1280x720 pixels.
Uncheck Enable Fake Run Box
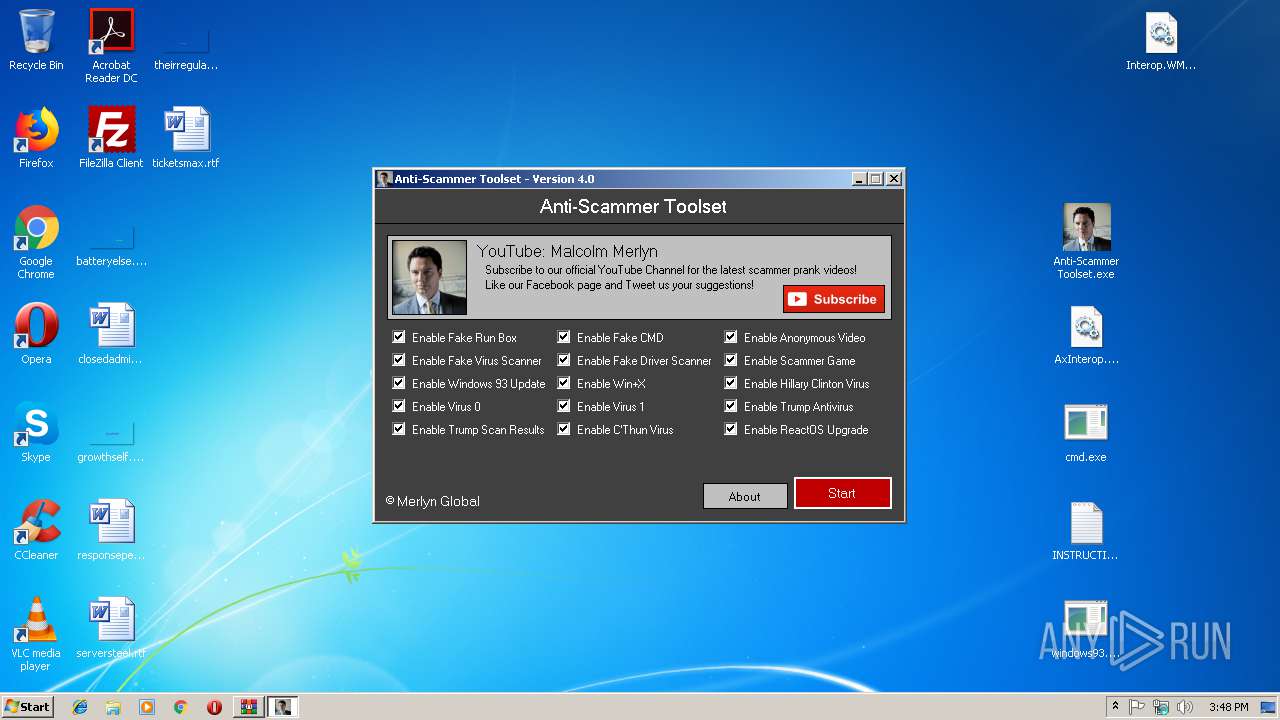(399, 337)
